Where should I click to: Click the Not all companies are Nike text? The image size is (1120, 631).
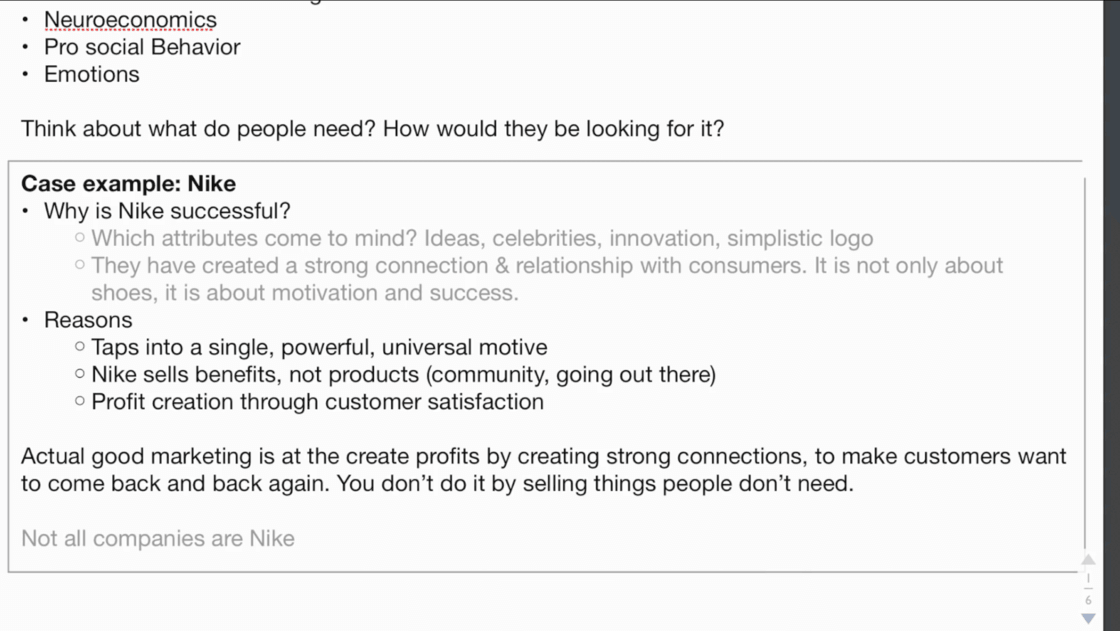(158, 538)
